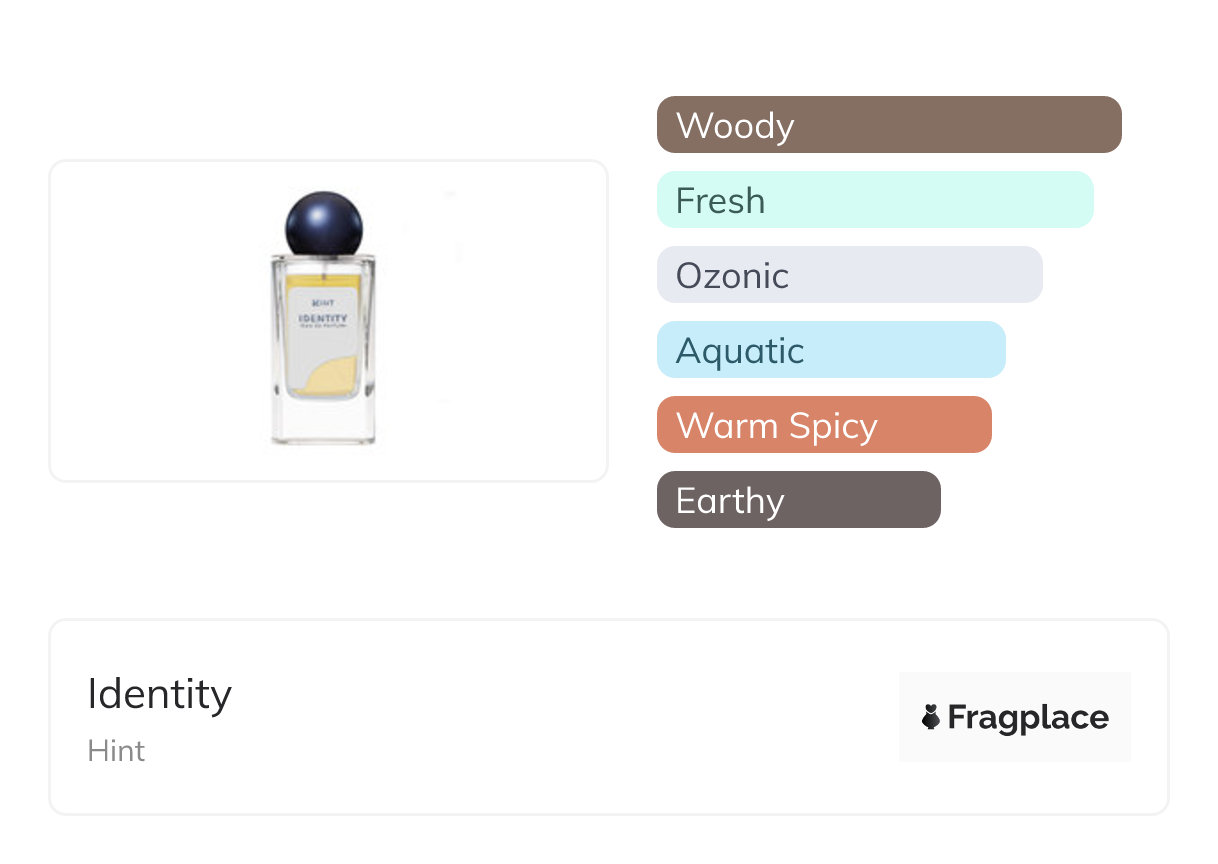This screenshot has height=864, width=1218.
Task: Select the mint green Fresh accord bar
Action: (x=874, y=200)
